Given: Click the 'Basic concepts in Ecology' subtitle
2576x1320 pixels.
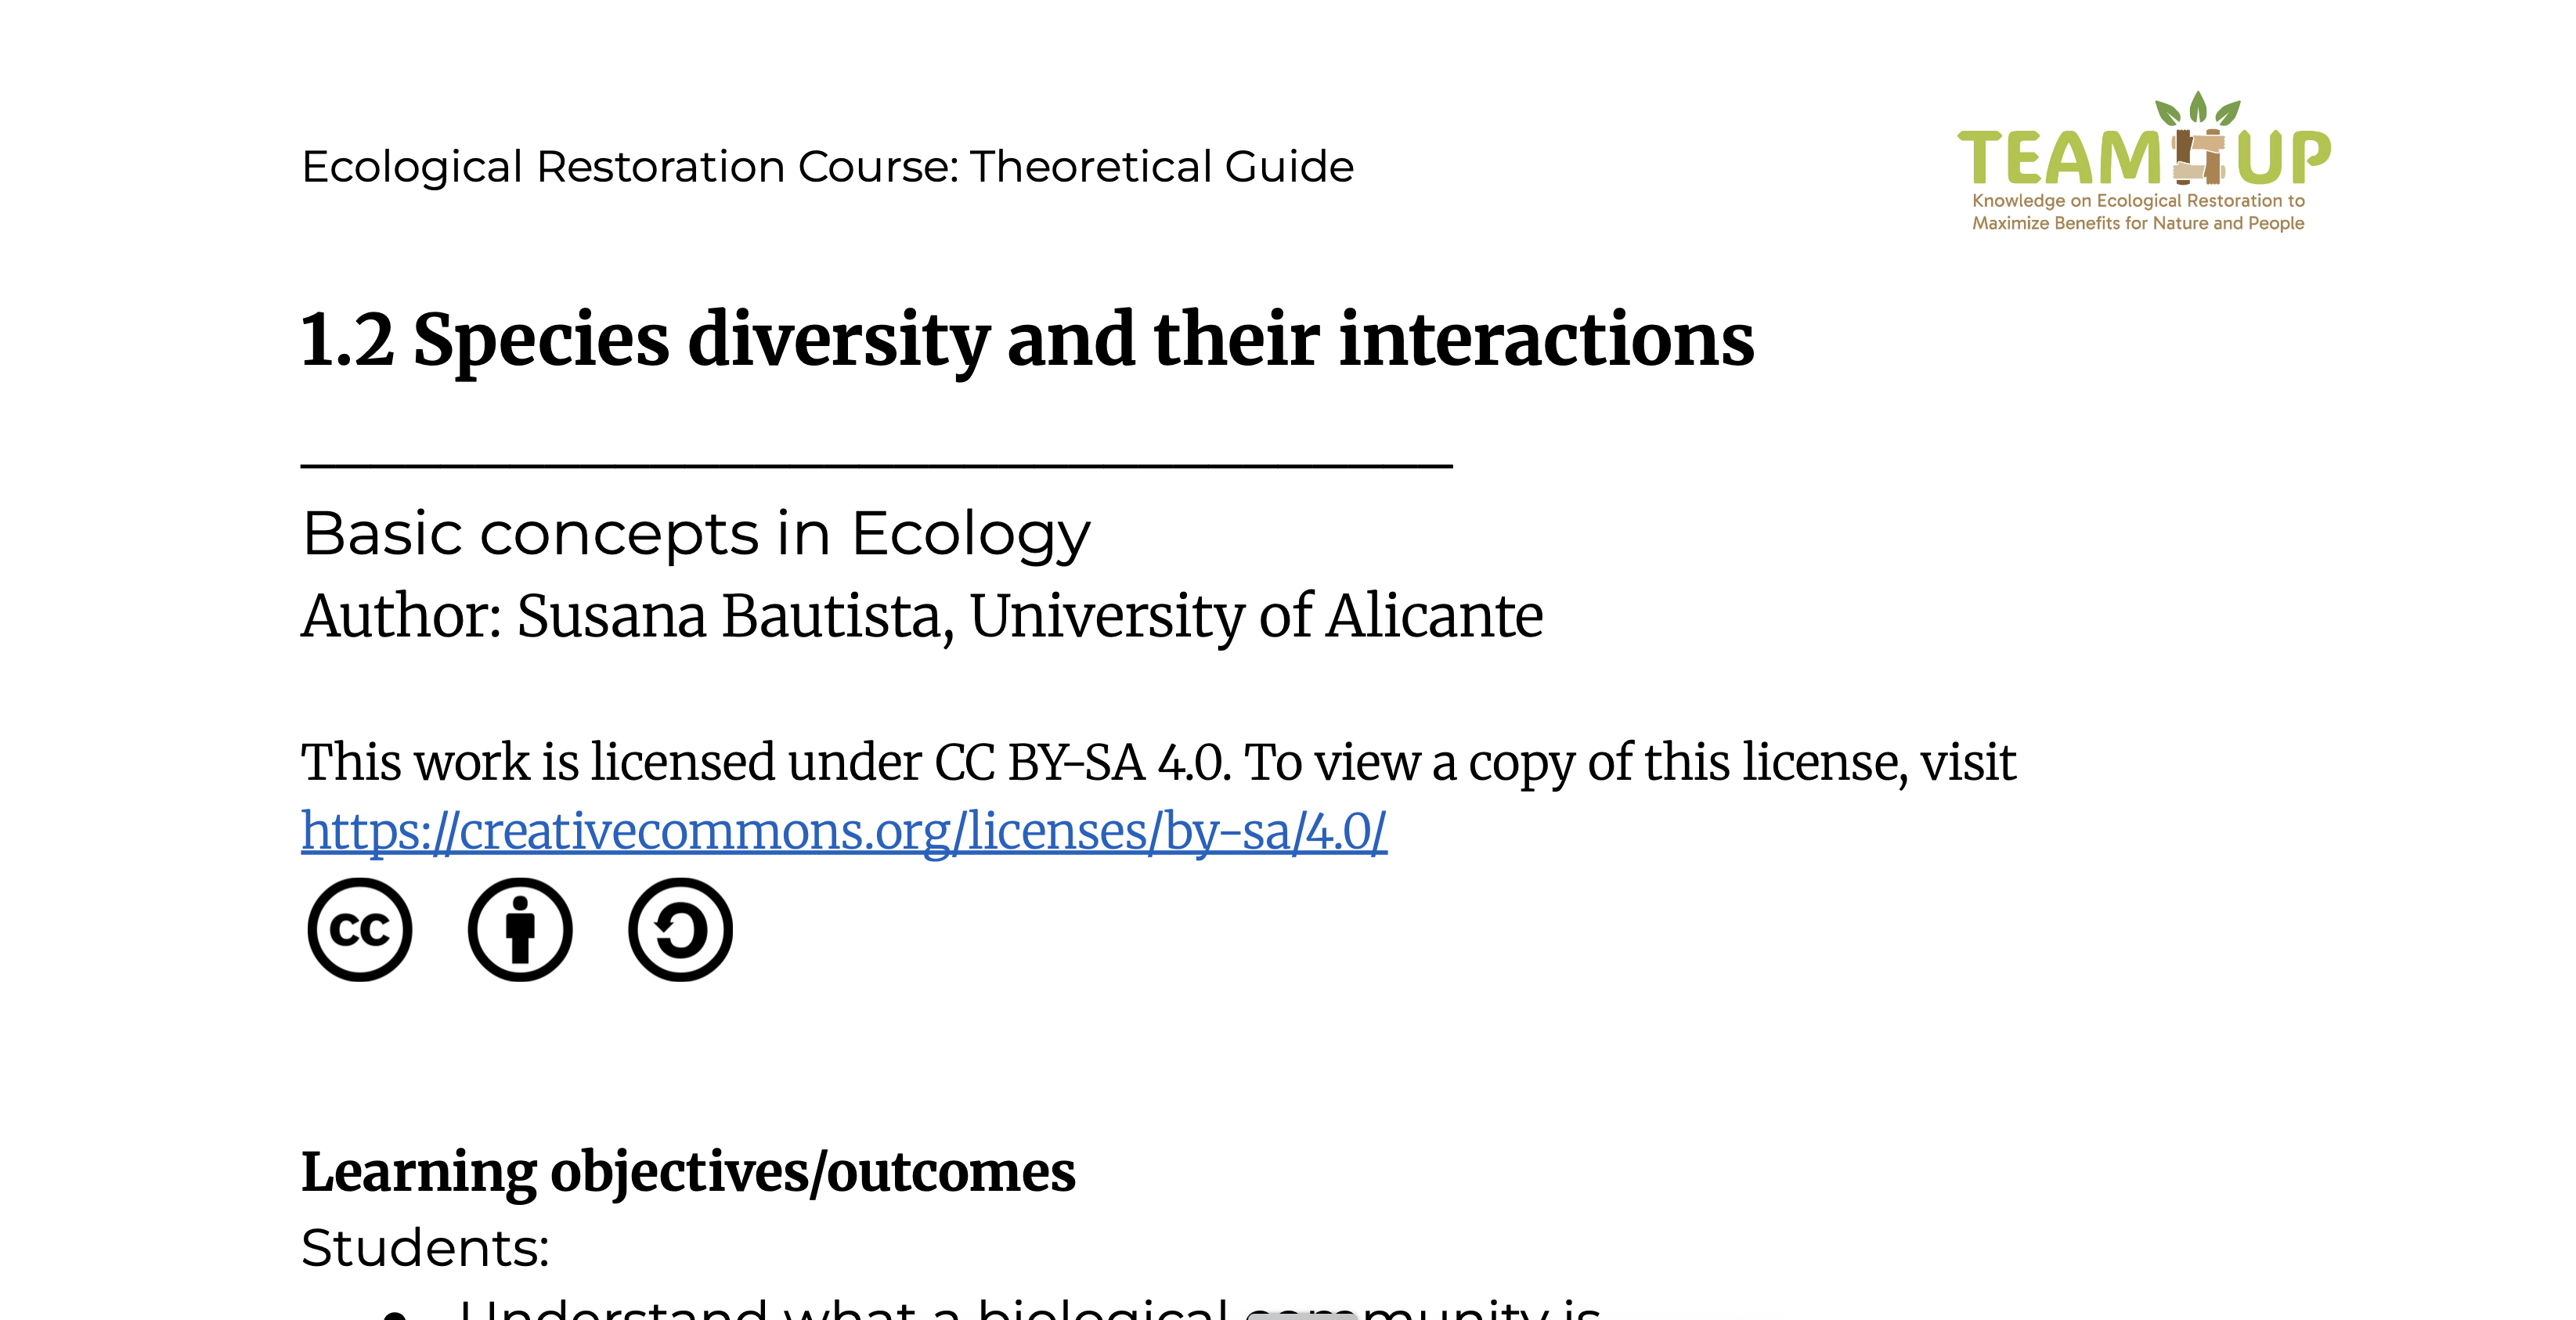Looking at the screenshot, I should (696, 535).
